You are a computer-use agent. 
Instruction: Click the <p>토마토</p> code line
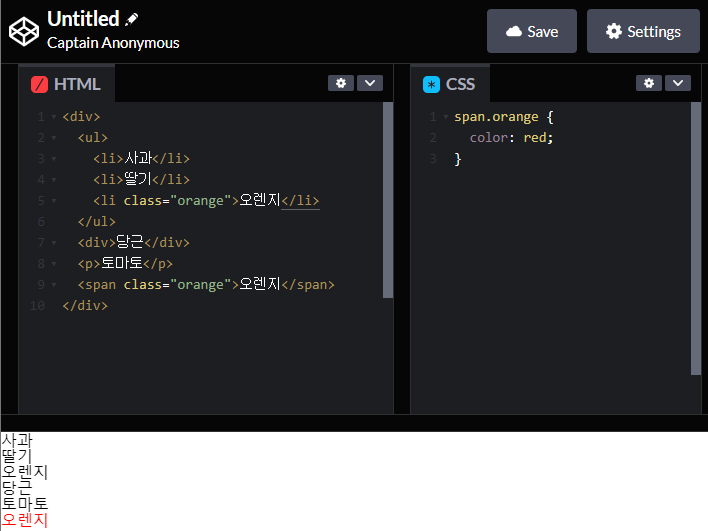tap(125, 263)
